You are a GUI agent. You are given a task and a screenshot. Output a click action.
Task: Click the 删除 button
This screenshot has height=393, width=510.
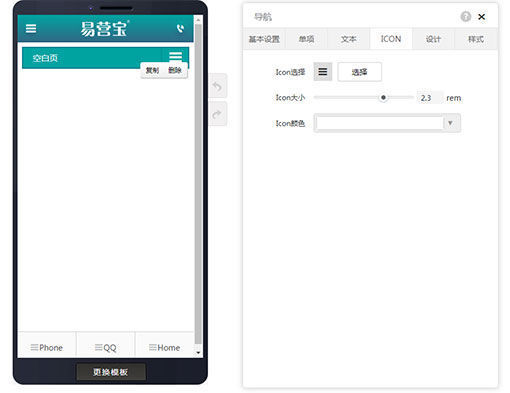(x=175, y=70)
